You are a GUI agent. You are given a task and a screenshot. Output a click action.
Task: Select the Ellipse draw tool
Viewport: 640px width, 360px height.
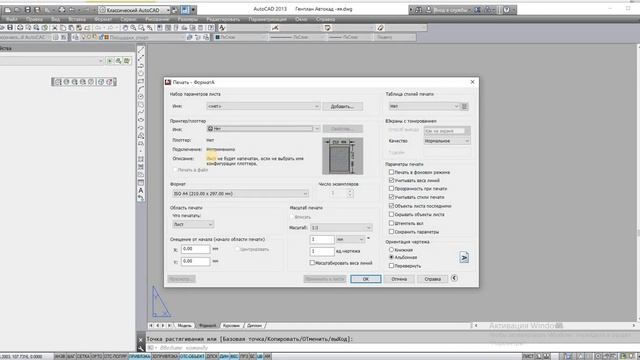coord(141,120)
